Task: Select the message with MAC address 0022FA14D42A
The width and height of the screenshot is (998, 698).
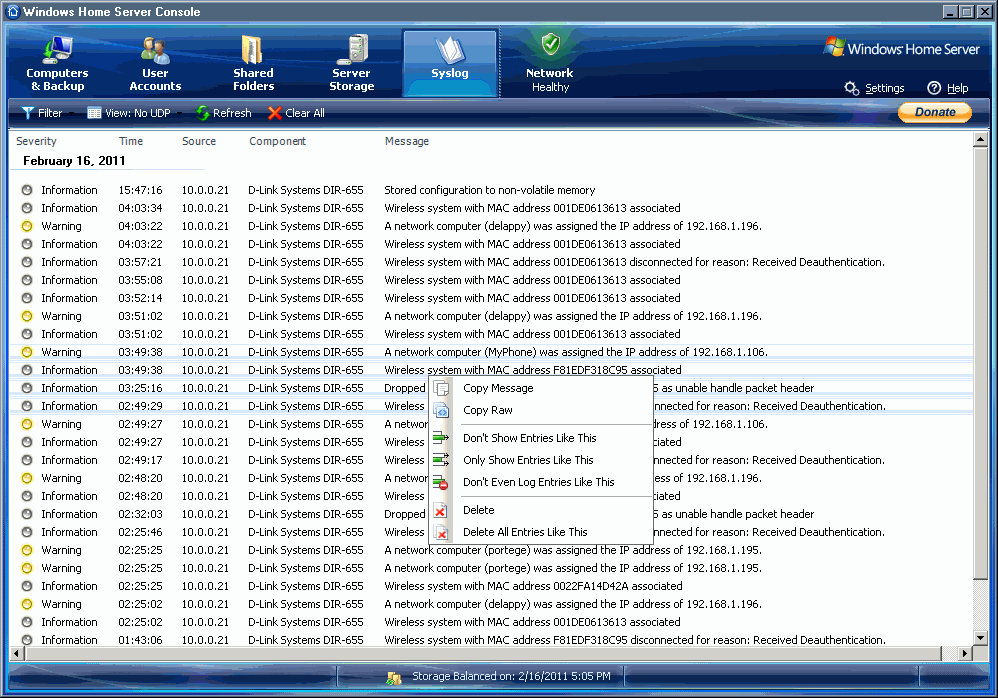Action: tap(533, 586)
